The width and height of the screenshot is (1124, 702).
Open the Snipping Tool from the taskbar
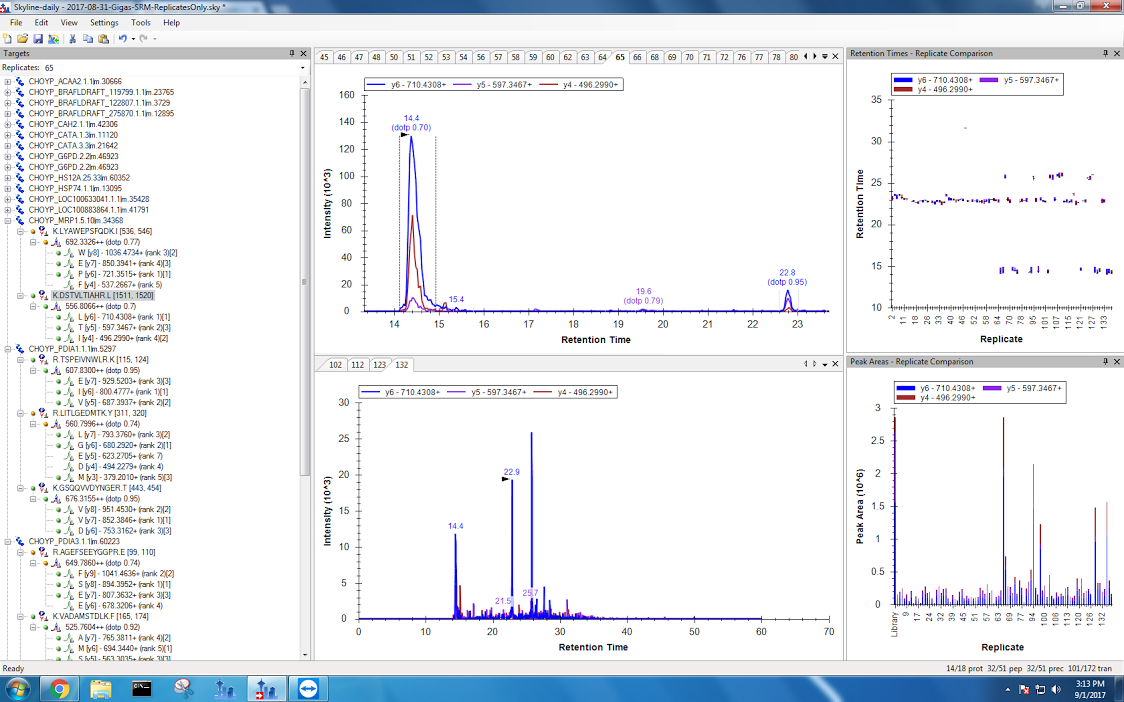point(183,688)
